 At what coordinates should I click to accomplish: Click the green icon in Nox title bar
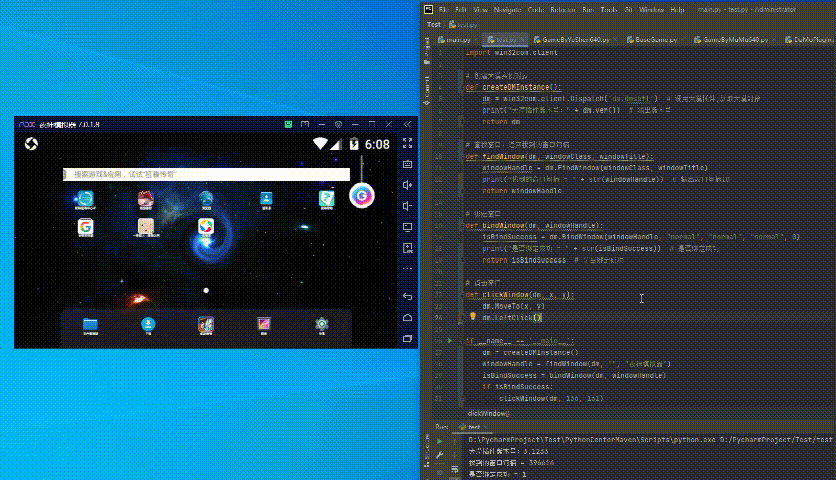coord(288,124)
